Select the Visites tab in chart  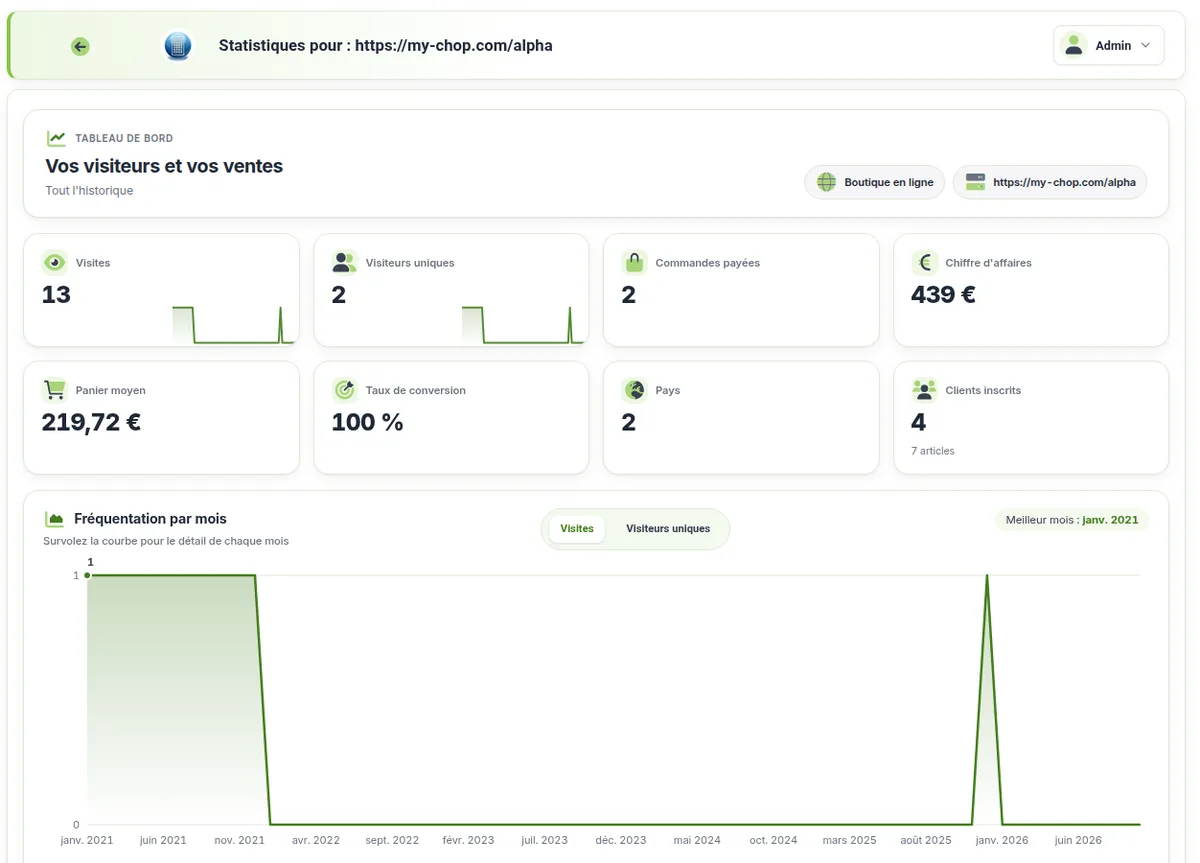pos(577,529)
